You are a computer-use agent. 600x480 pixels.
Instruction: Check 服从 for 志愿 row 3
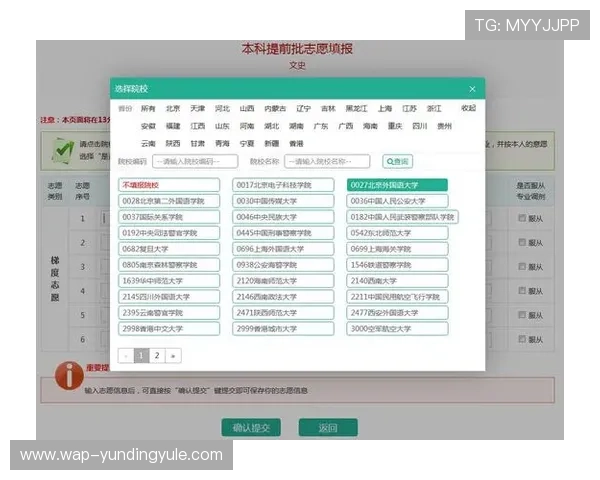pyautogui.click(x=522, y=266)
